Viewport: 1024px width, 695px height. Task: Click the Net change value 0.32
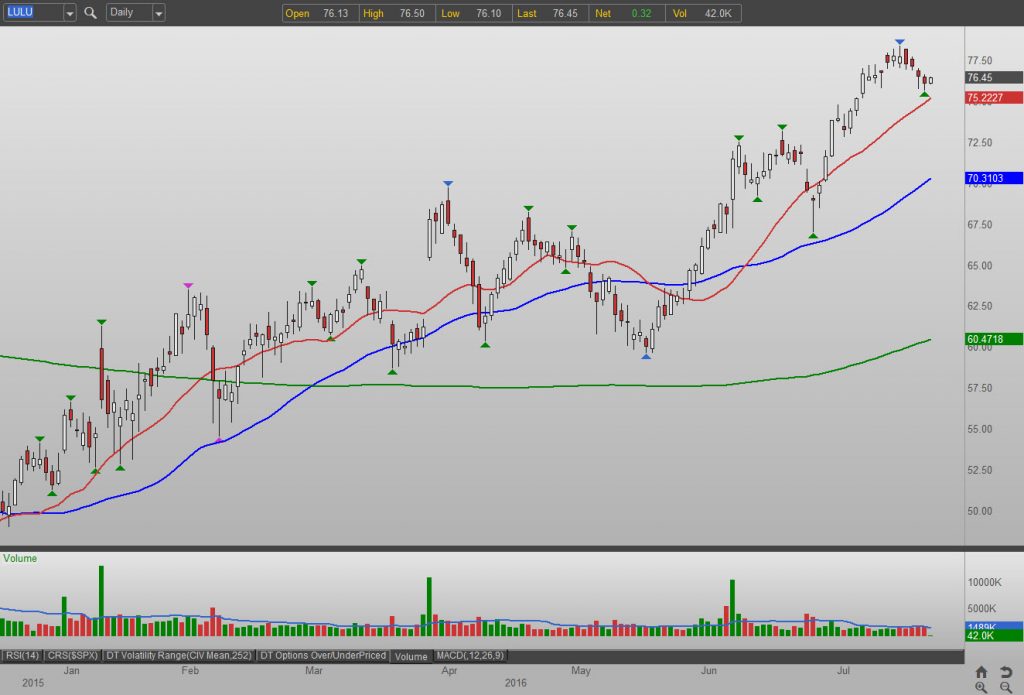[x=641, y=13]
